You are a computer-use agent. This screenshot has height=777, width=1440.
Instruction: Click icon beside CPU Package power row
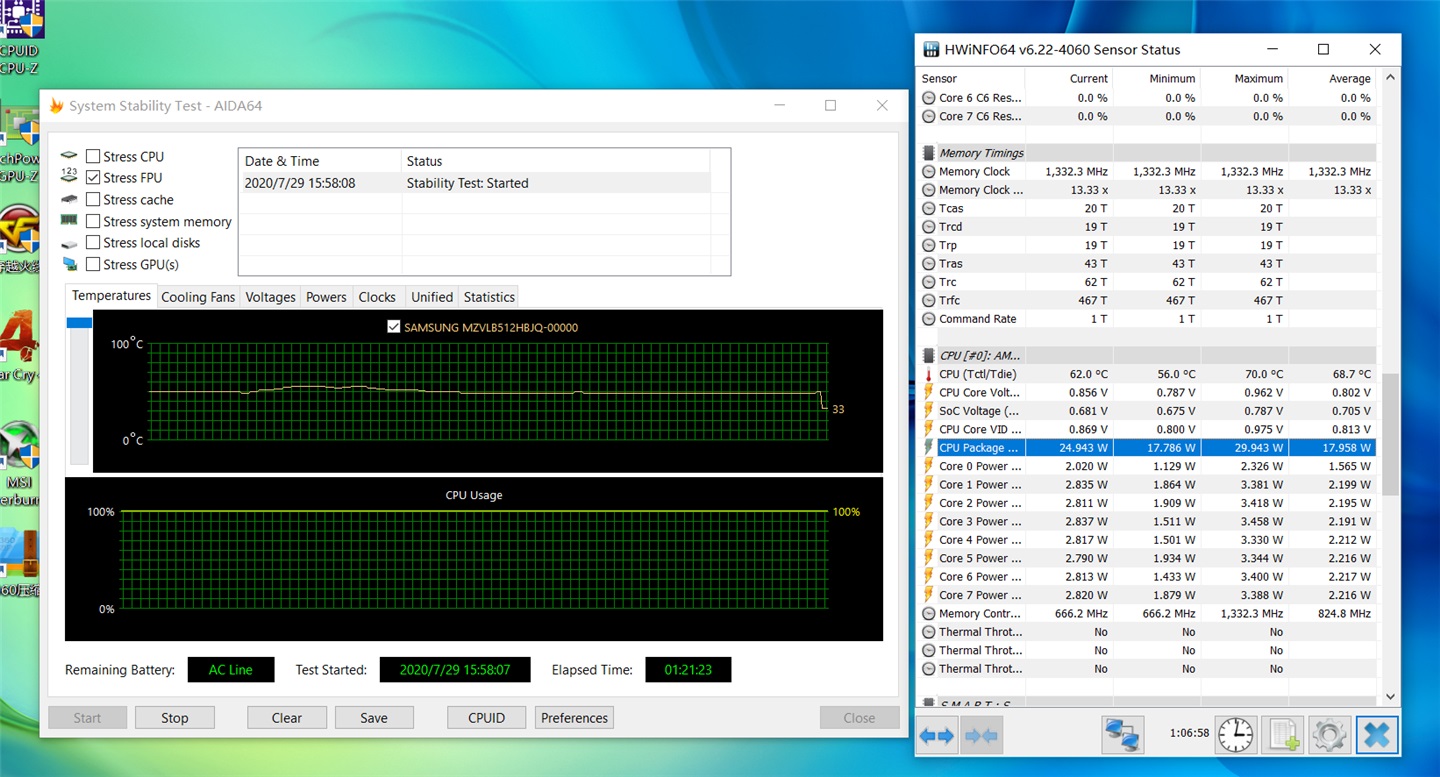[x=929, y=448]
